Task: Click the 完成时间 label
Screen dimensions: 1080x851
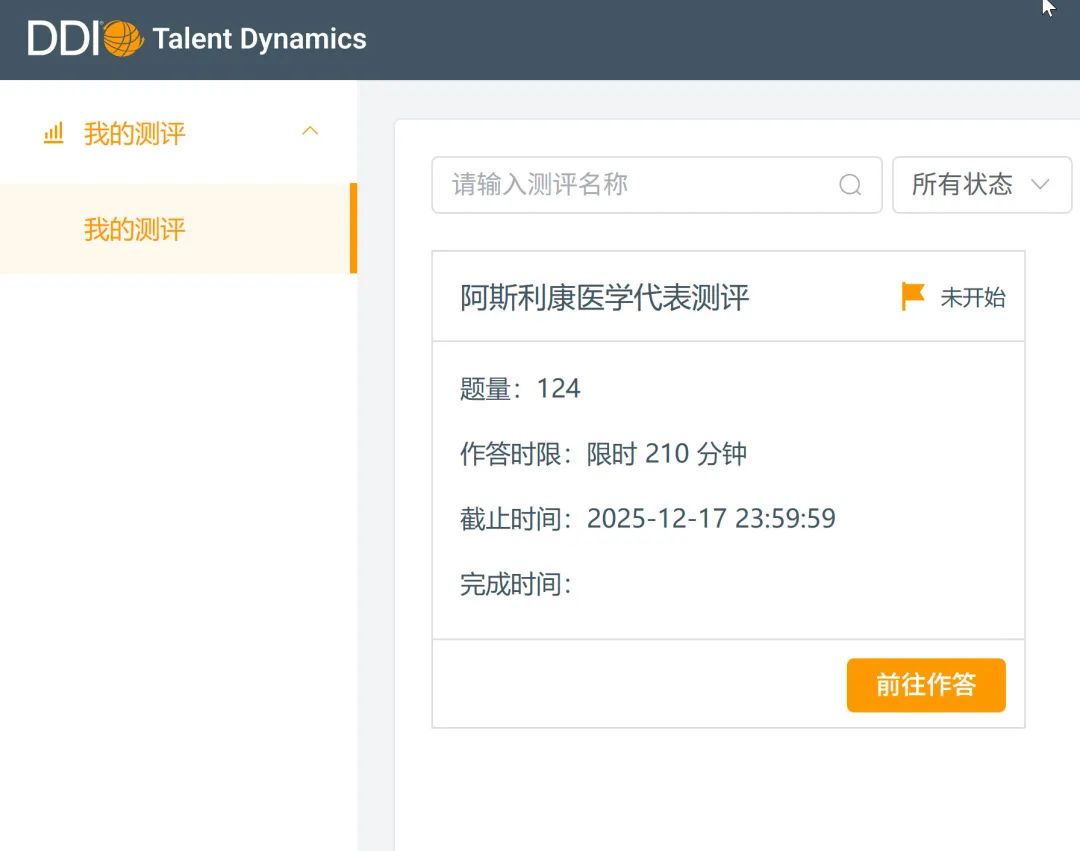Action: tap(515, 584)
